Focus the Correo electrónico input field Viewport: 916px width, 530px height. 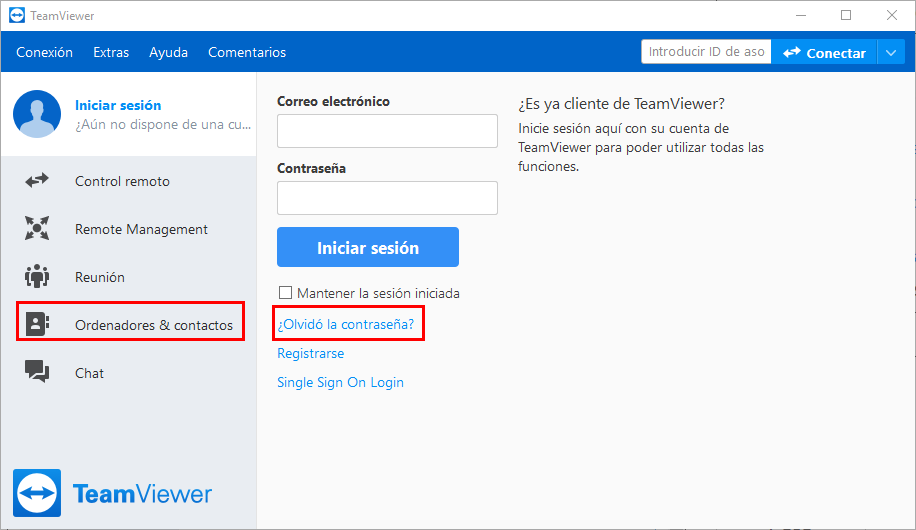pos(387,131)
